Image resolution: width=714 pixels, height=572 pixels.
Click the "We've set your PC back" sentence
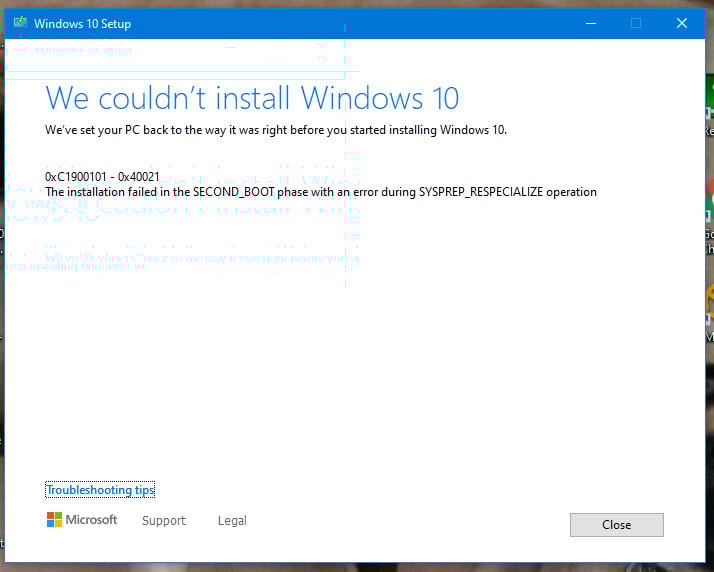coord(276,130)
